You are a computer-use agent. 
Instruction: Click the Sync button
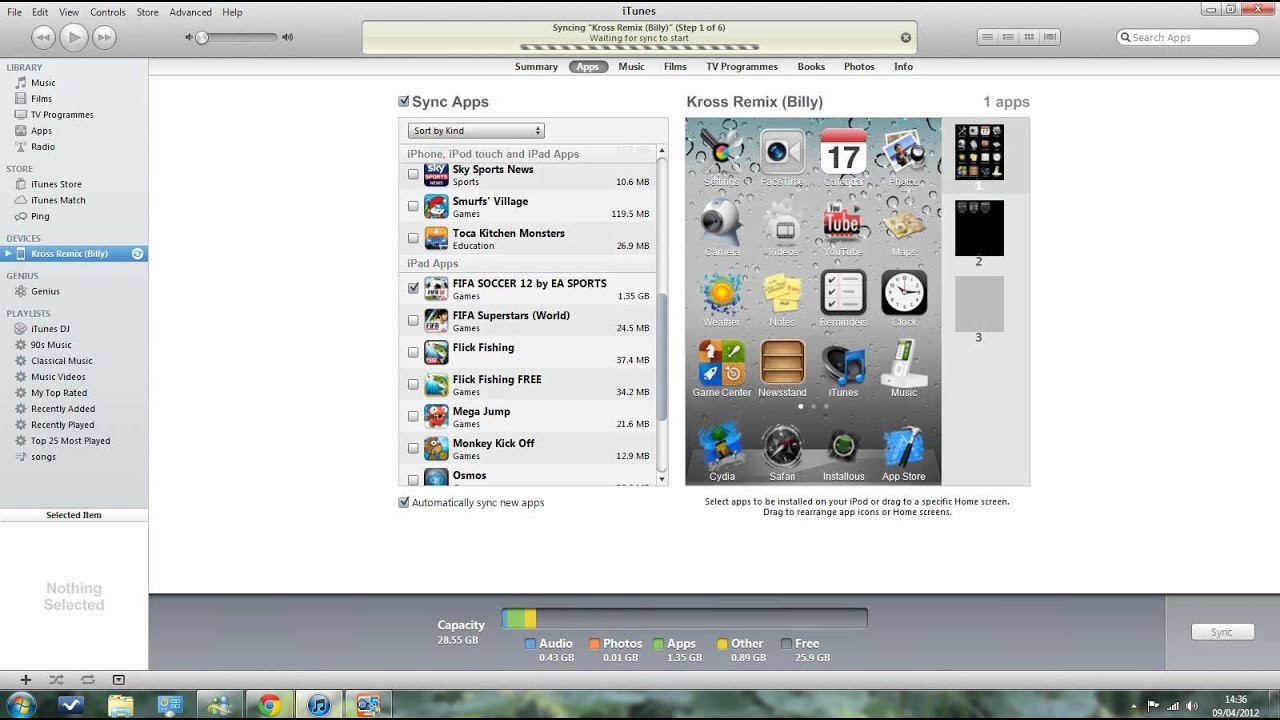[1222, 632]
